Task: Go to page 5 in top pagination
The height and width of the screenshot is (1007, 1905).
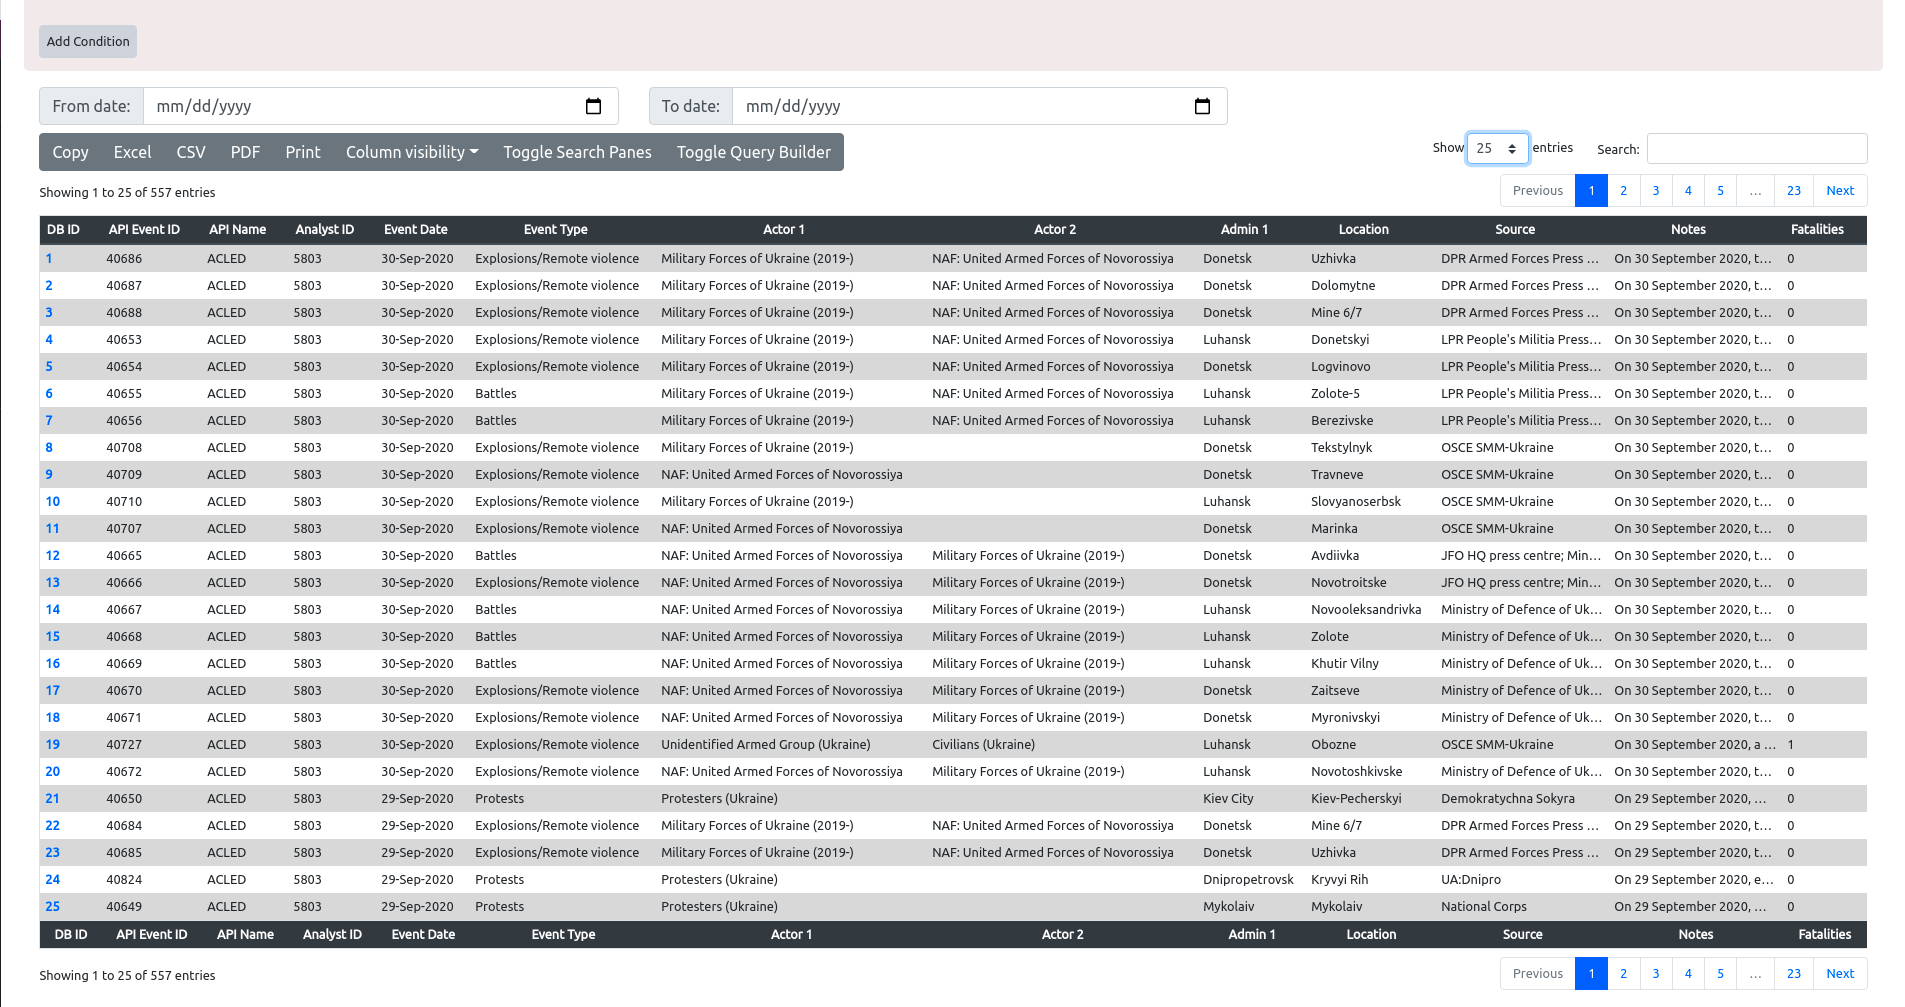Action: 1721,190
